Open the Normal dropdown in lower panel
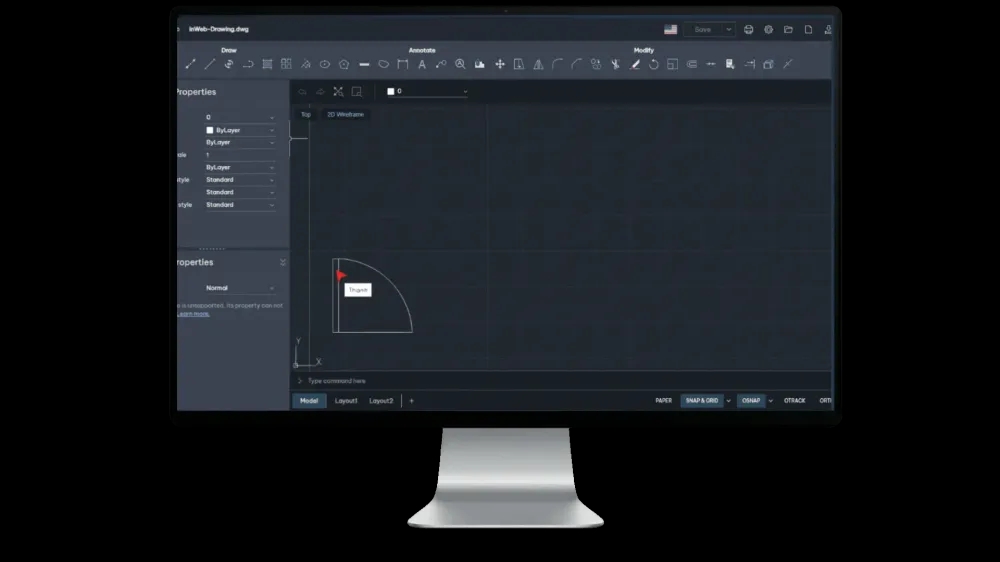Viewport: 1000px width, 562px height. click(240, 288)
